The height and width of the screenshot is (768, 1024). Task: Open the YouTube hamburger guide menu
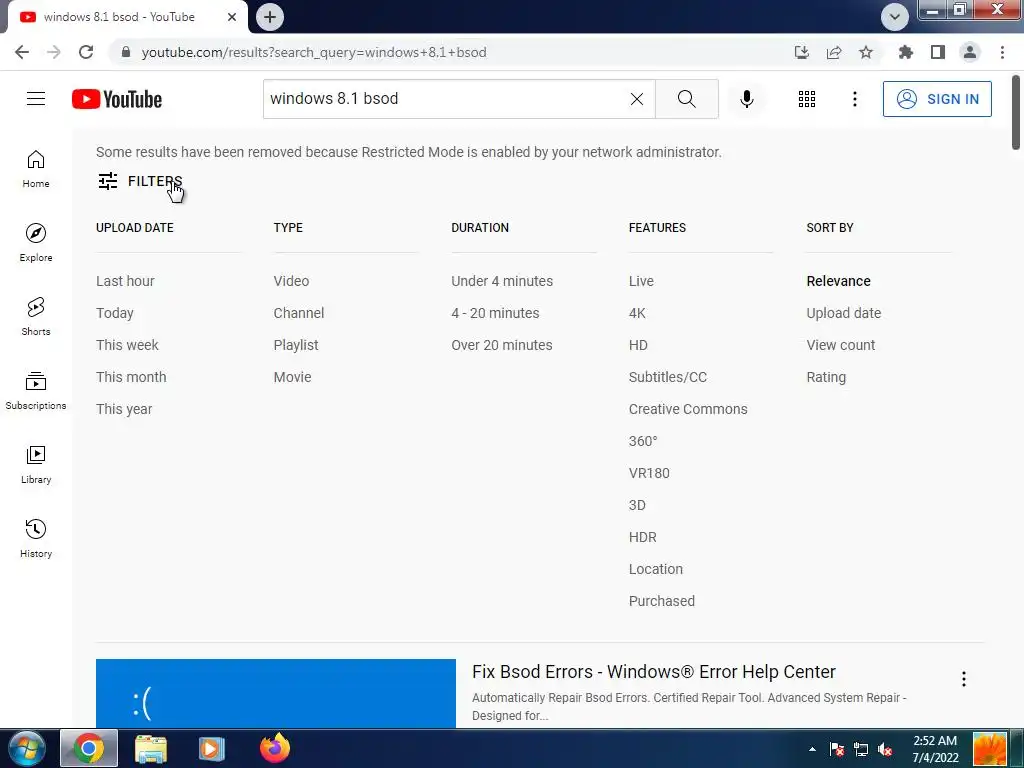36,99
